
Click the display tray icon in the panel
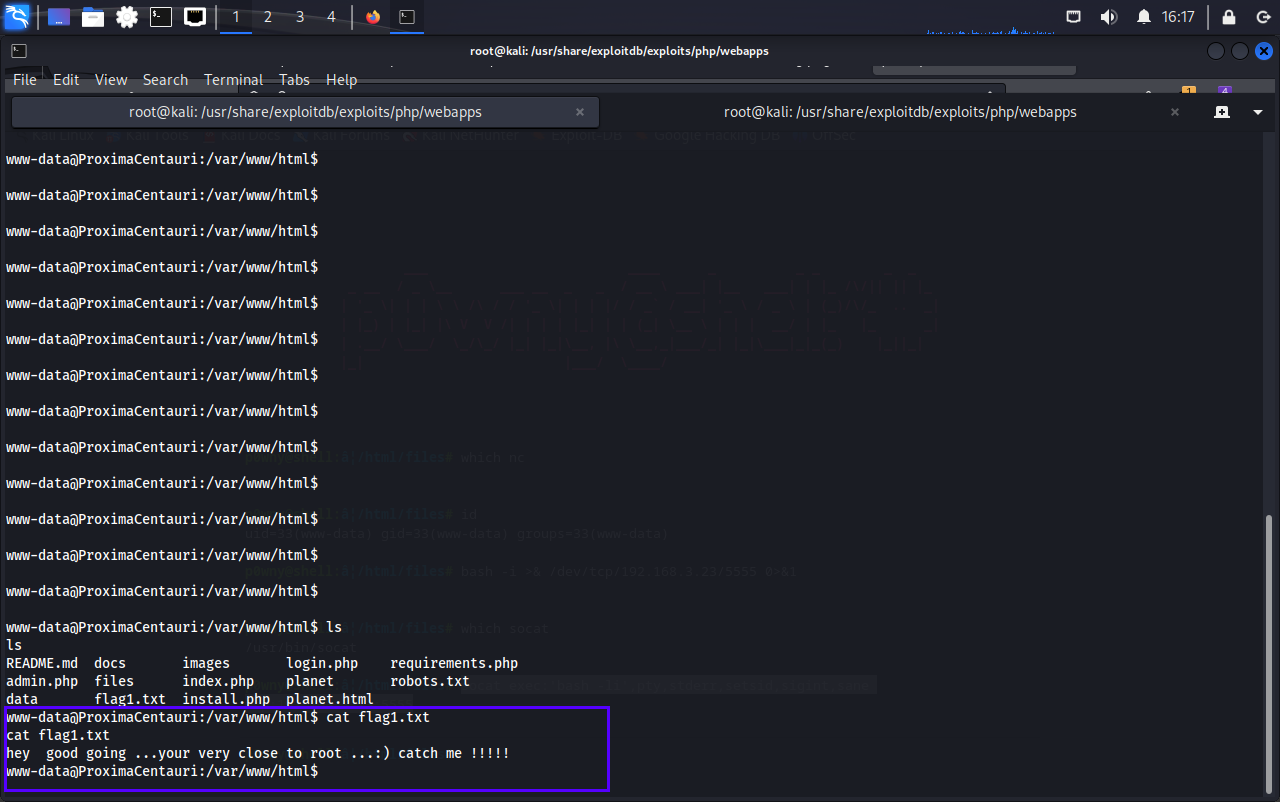coord(1074,17)
